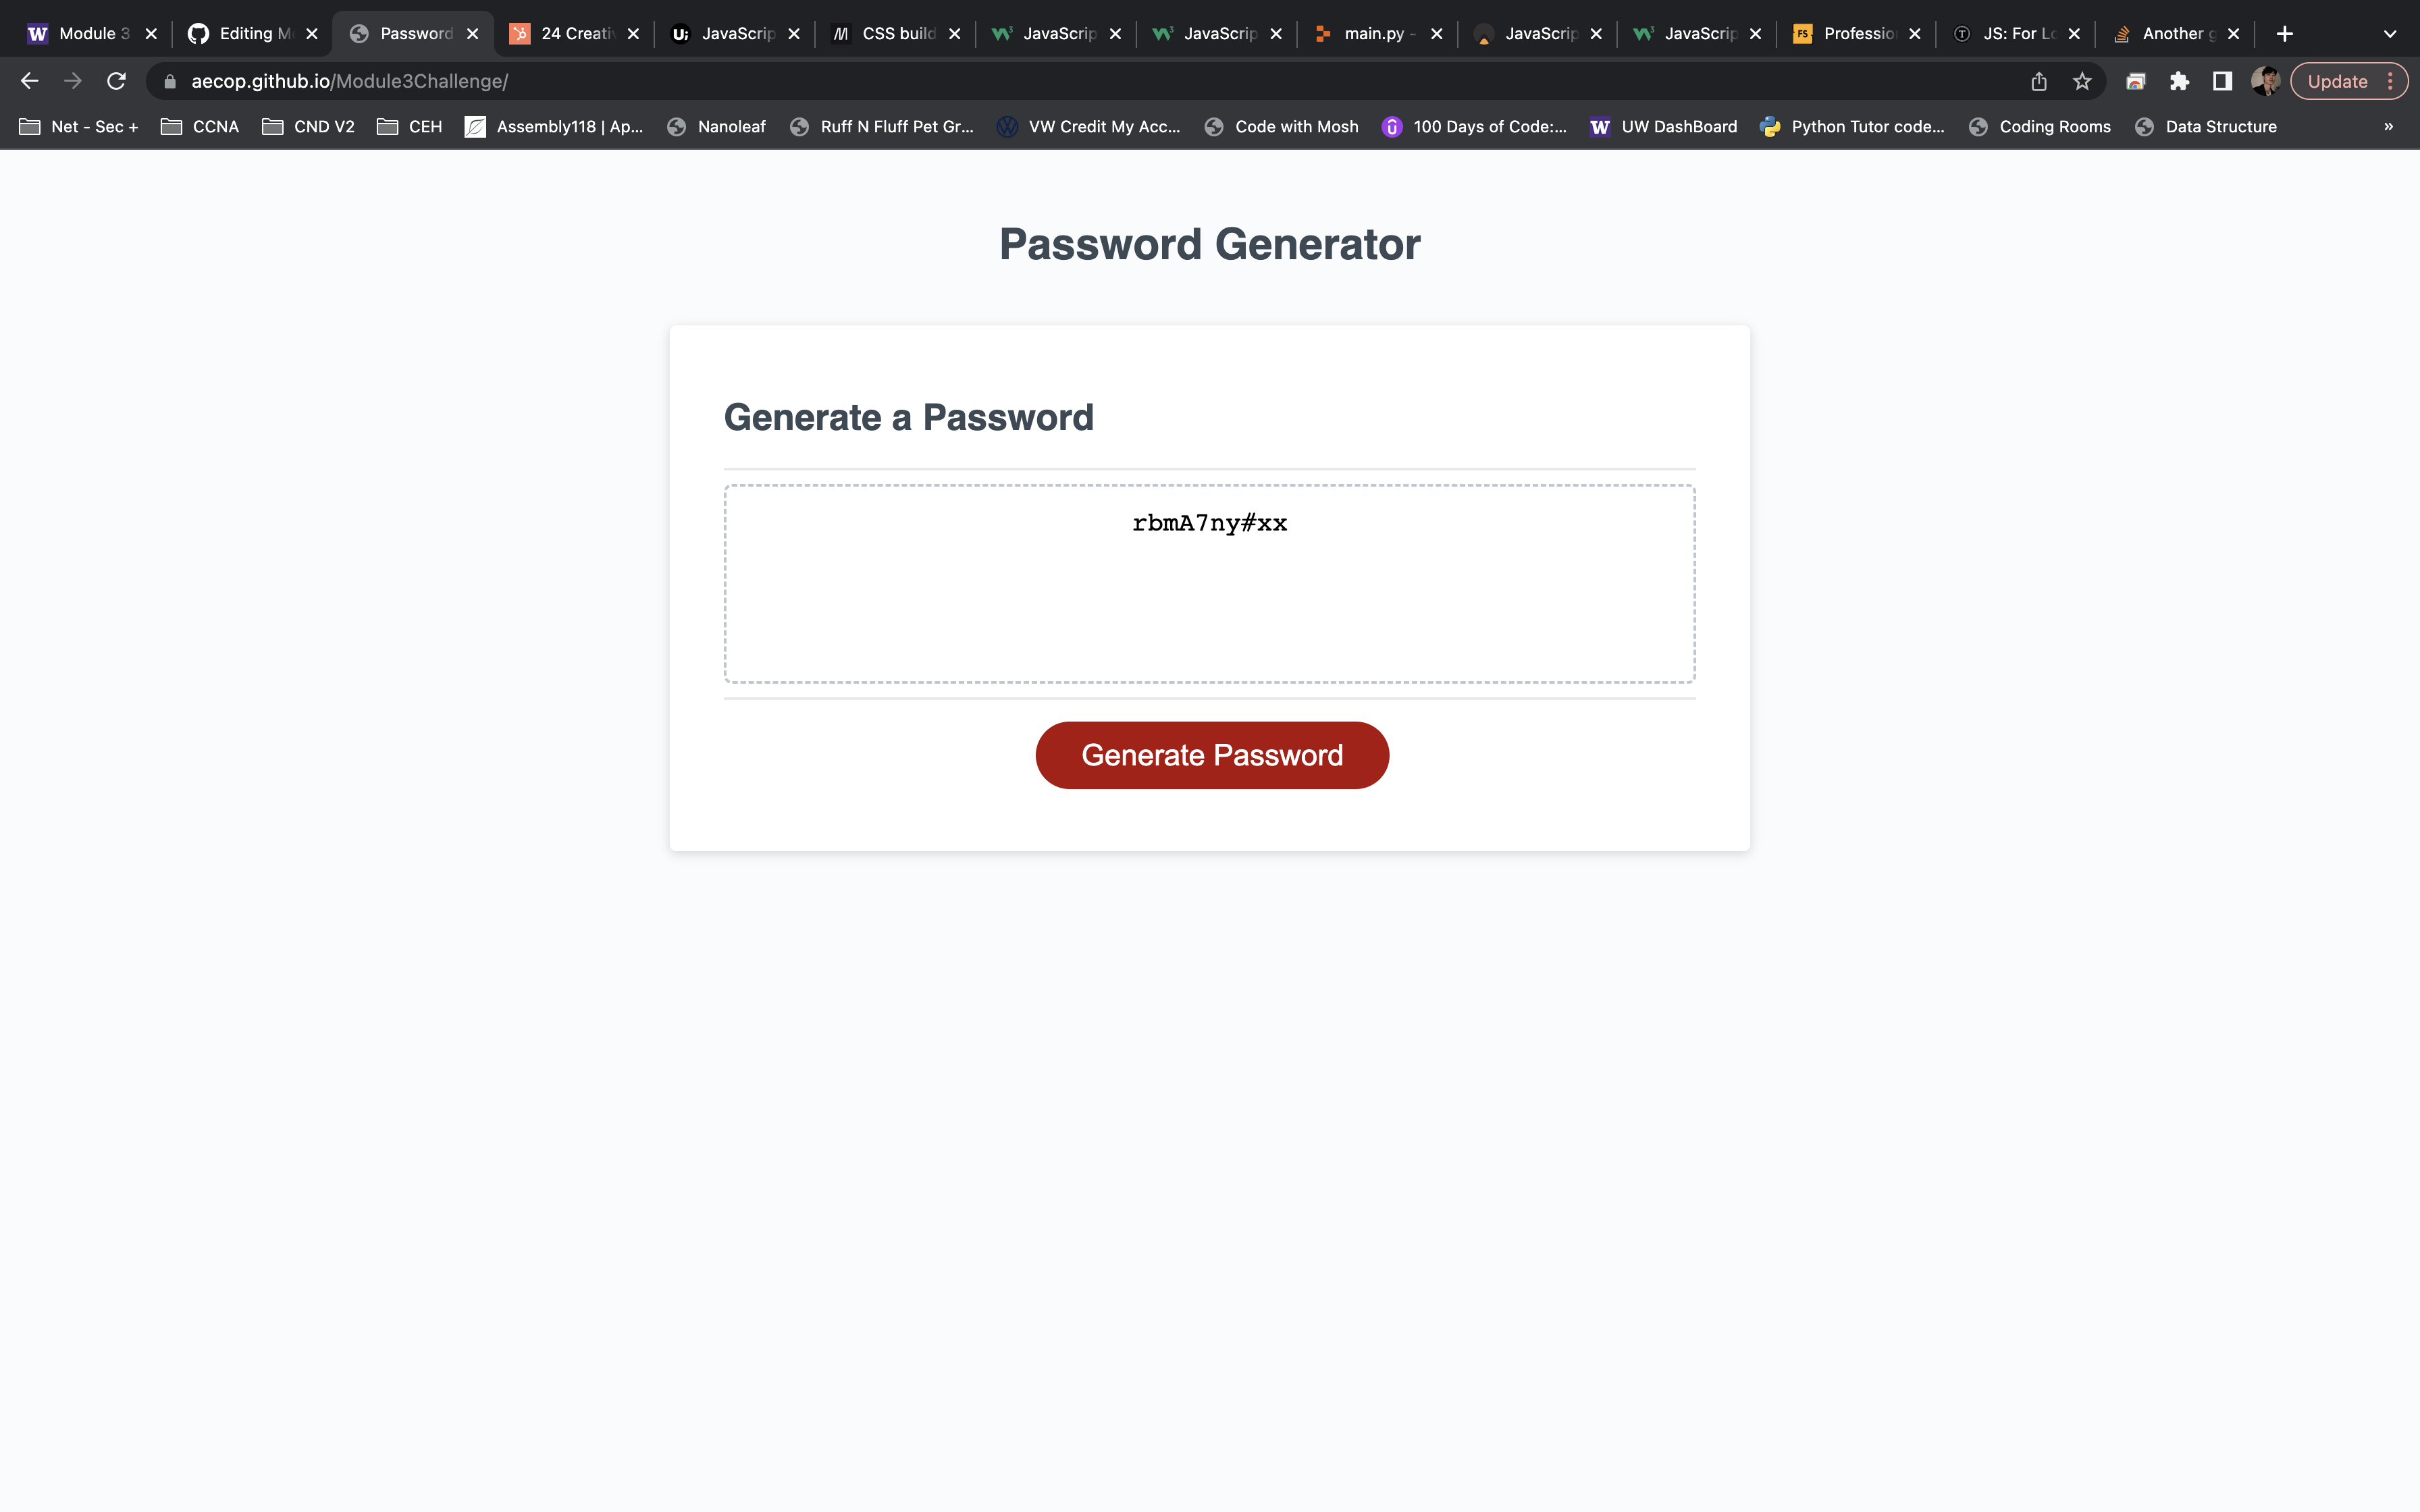Open the extensions puzzle-piece icon
Screen dimensions: 2420x1512
[x=2180, y=81]
